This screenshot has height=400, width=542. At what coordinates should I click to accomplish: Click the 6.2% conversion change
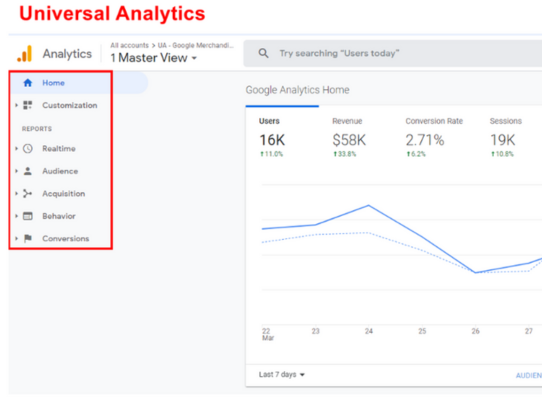(416, 154)
